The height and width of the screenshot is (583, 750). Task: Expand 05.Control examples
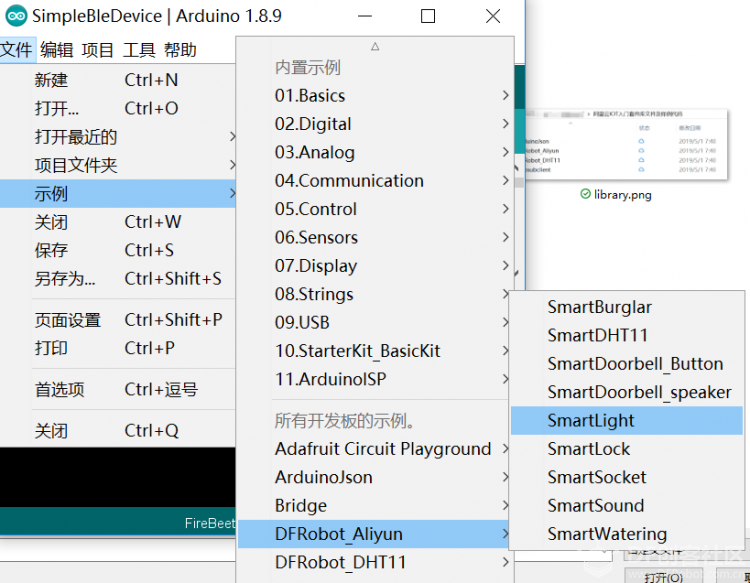click(x=375, y=209)
